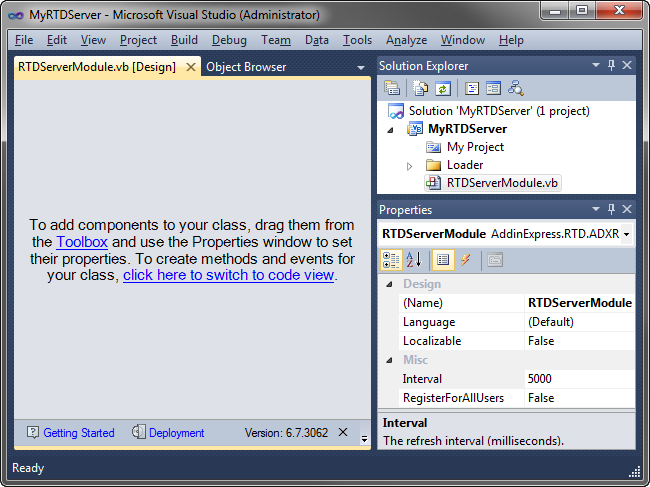Open the Help menu
The width and height of the screenshot is (650, 487).
coord(511,40)
